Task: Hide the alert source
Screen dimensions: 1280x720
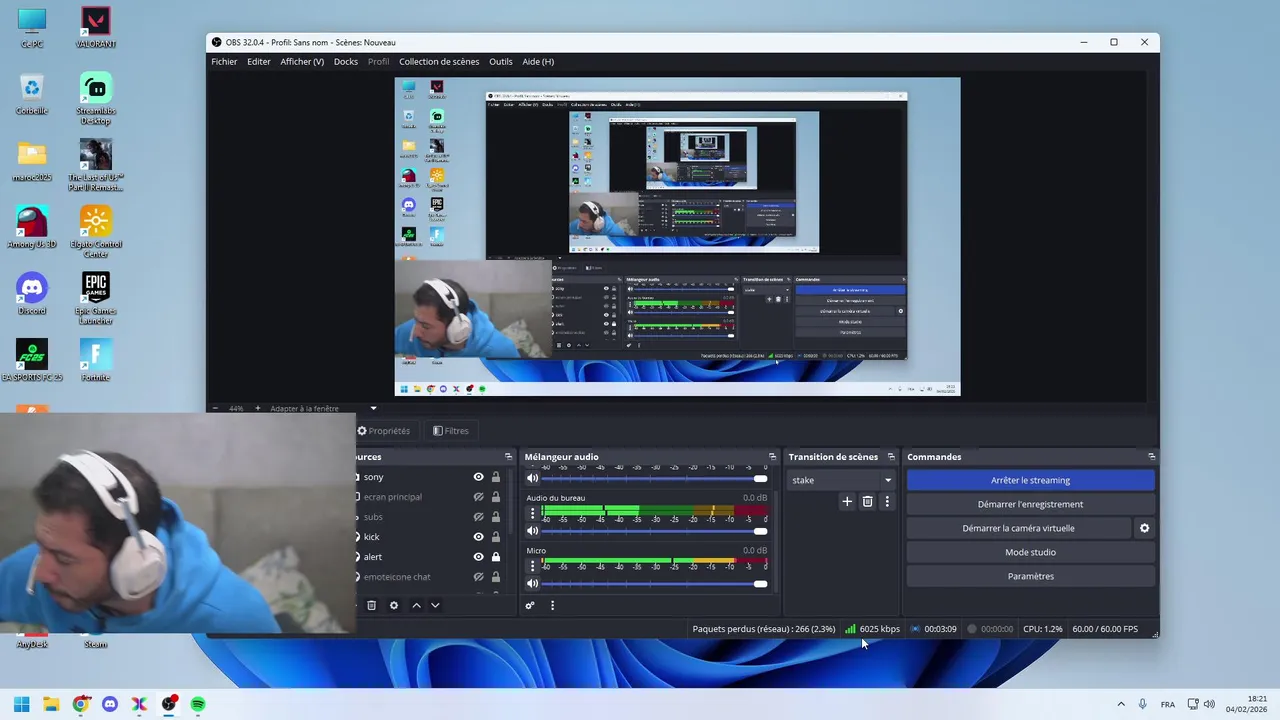Action: pos(478,557)
